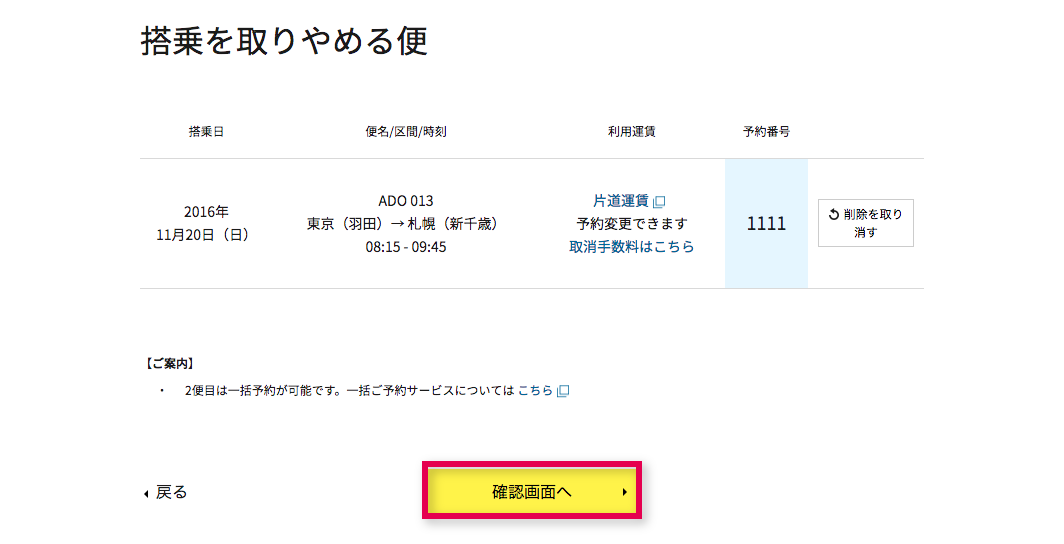Go to the confirmation screen via 確認画面へ
The width and height of the screenshot is (1064, 544).
(x=532, y=492)
